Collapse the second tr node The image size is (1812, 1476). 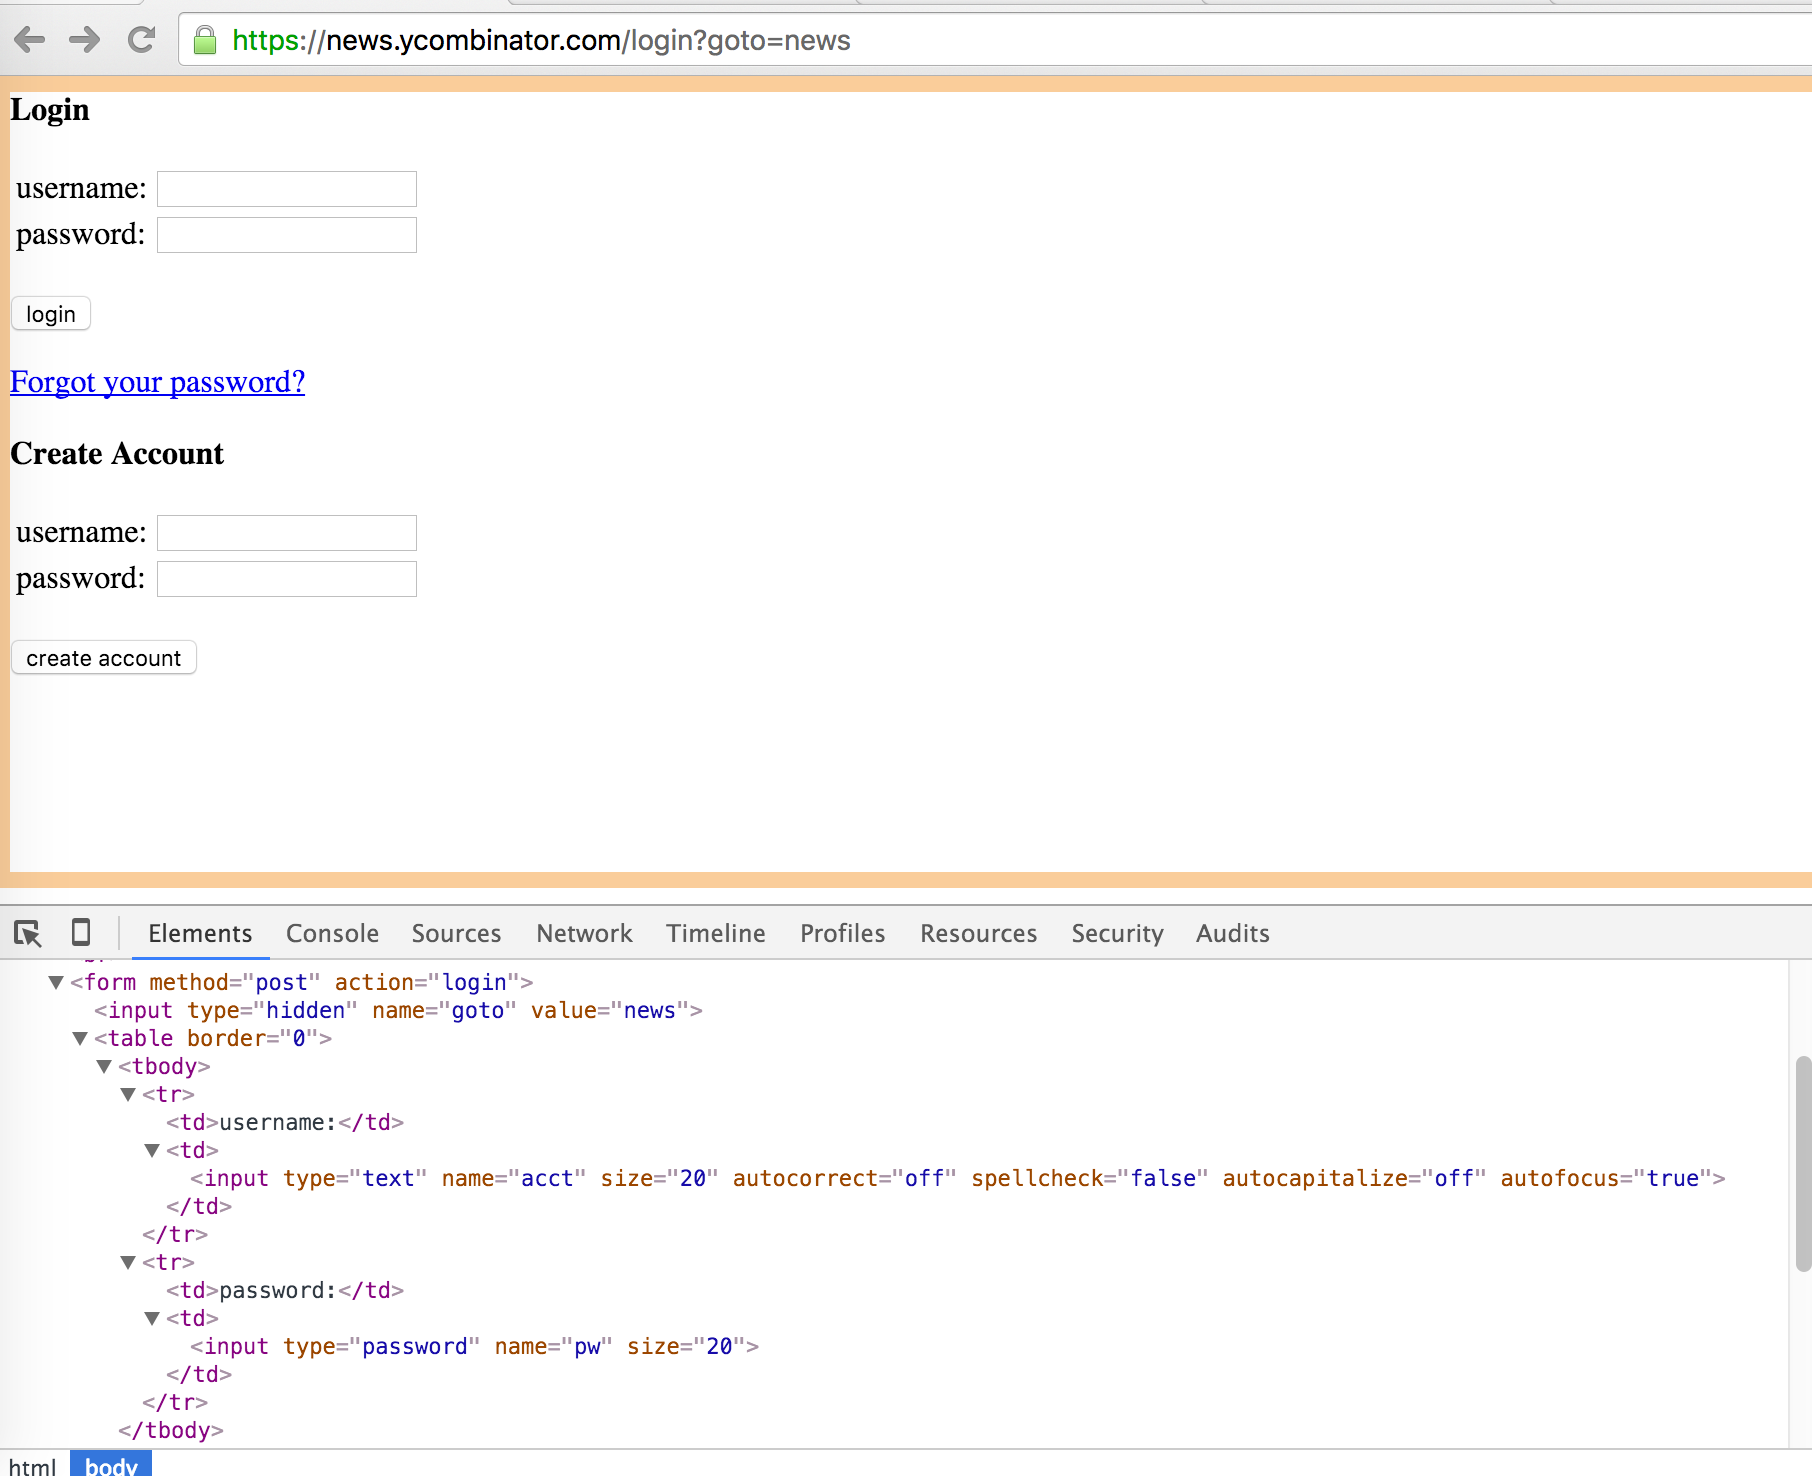point(129,1262)
